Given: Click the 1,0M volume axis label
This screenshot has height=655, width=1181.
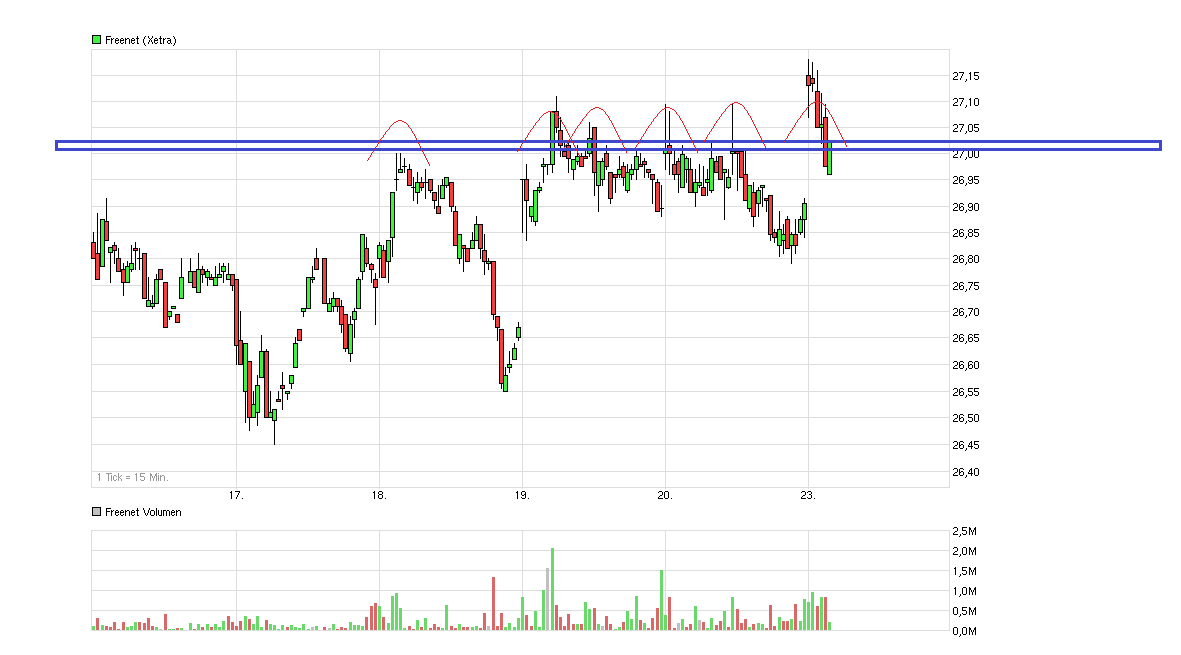Looking at the screenshot, I should point(964,592).
